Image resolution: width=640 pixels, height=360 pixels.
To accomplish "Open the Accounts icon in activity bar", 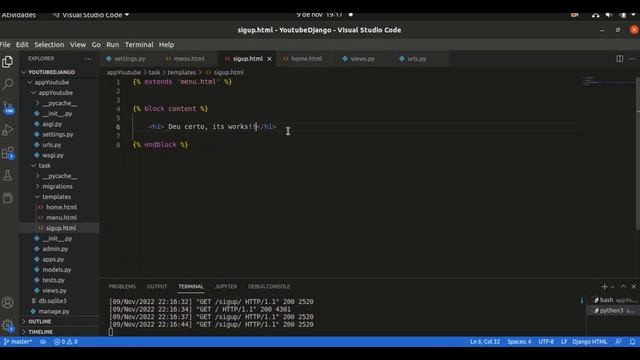I will click(7, 302).
